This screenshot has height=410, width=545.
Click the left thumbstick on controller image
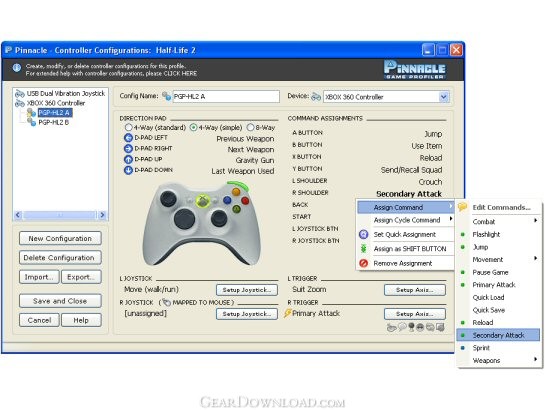pos(168,198)
